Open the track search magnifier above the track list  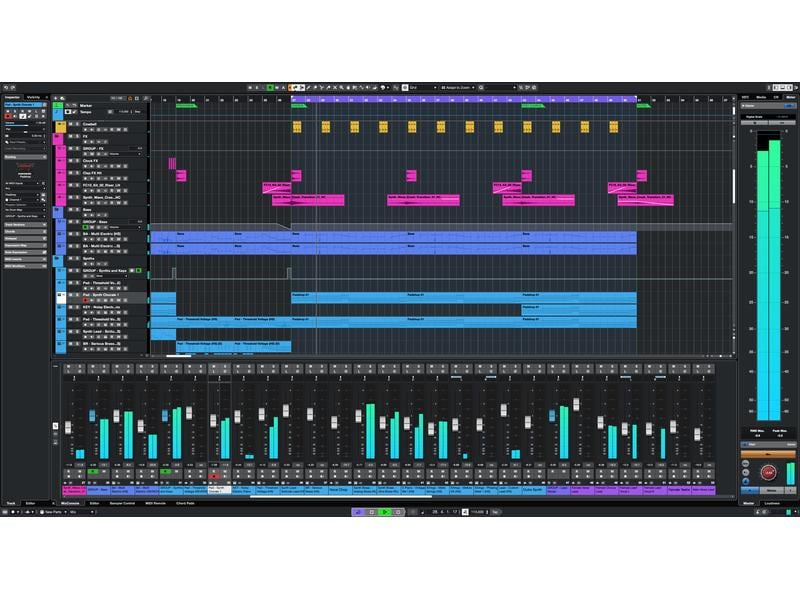tap(145, 98)
